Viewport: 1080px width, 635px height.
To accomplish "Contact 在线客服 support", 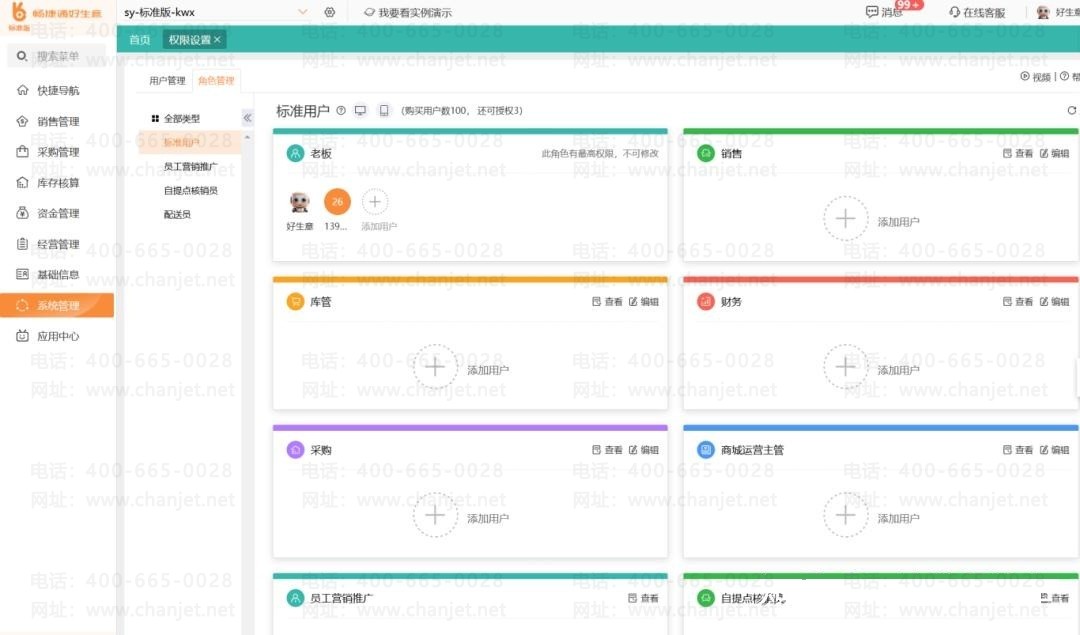I will [x=977, y=12].
